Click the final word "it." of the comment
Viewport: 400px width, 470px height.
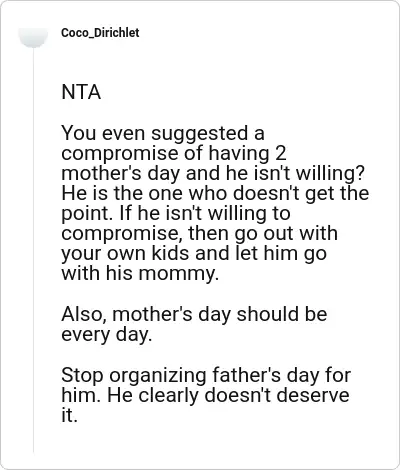click(69, 416)
